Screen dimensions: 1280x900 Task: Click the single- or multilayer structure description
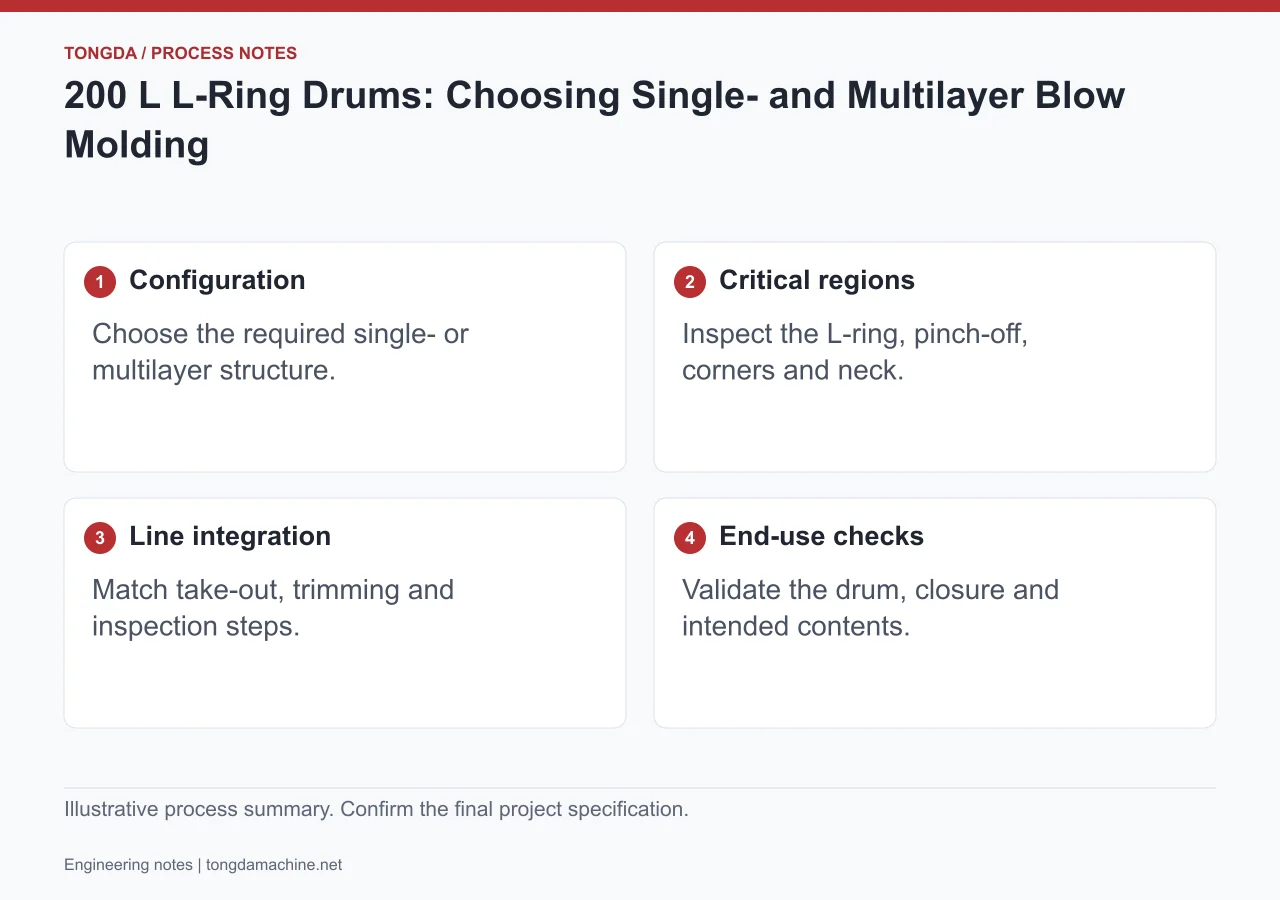pos(280,352)
